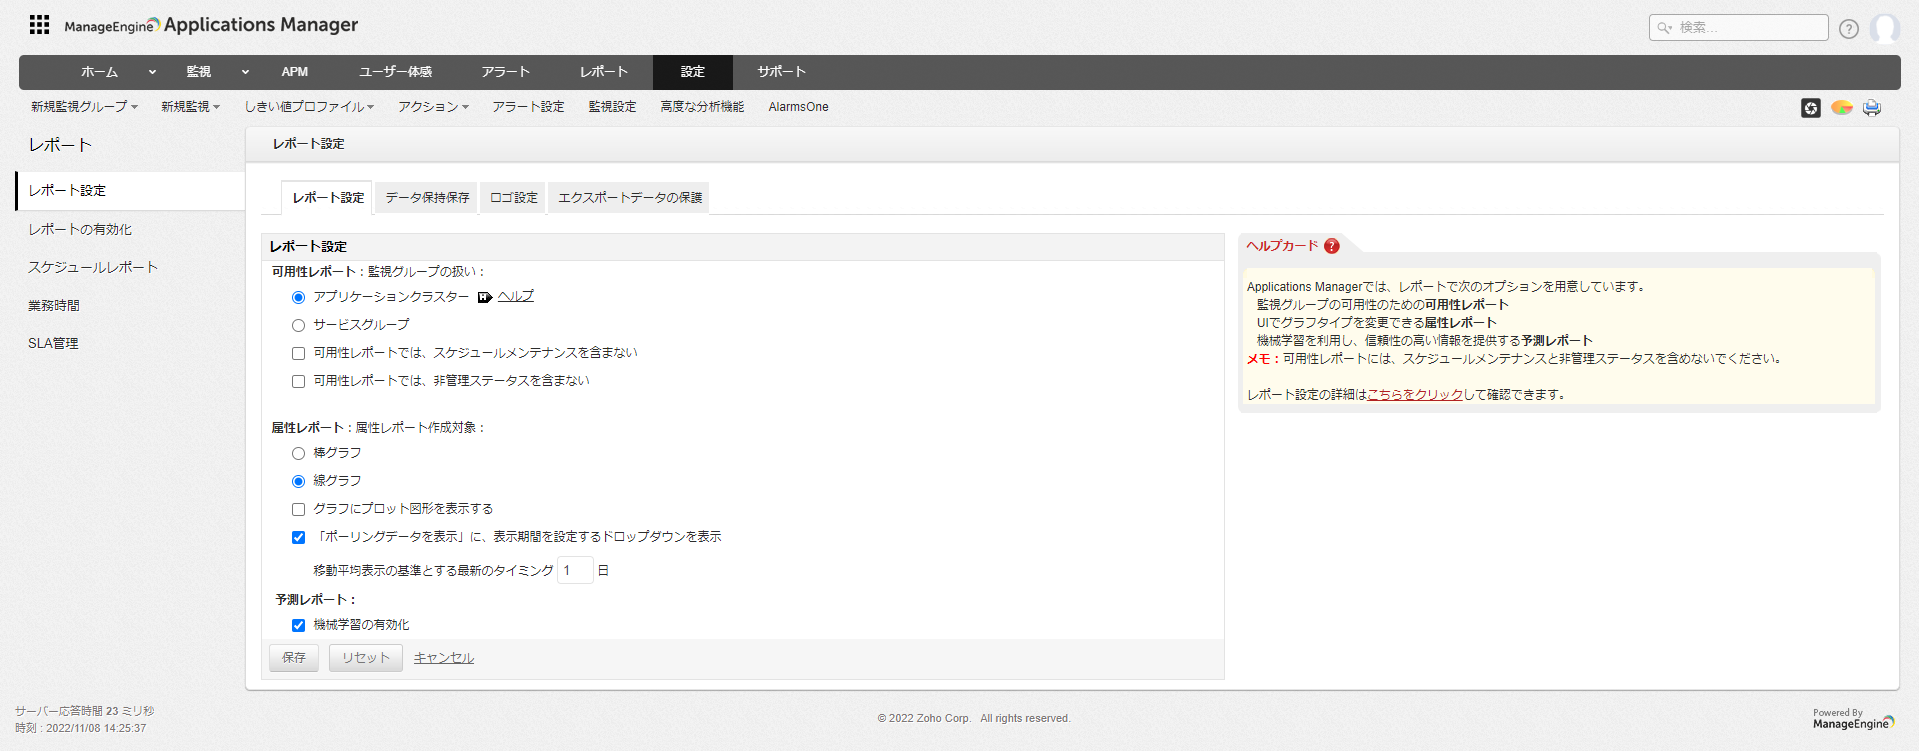1919x751 pixels.
Task: Select the 棒グラフ radio button
Action: (x=298, y=453)
